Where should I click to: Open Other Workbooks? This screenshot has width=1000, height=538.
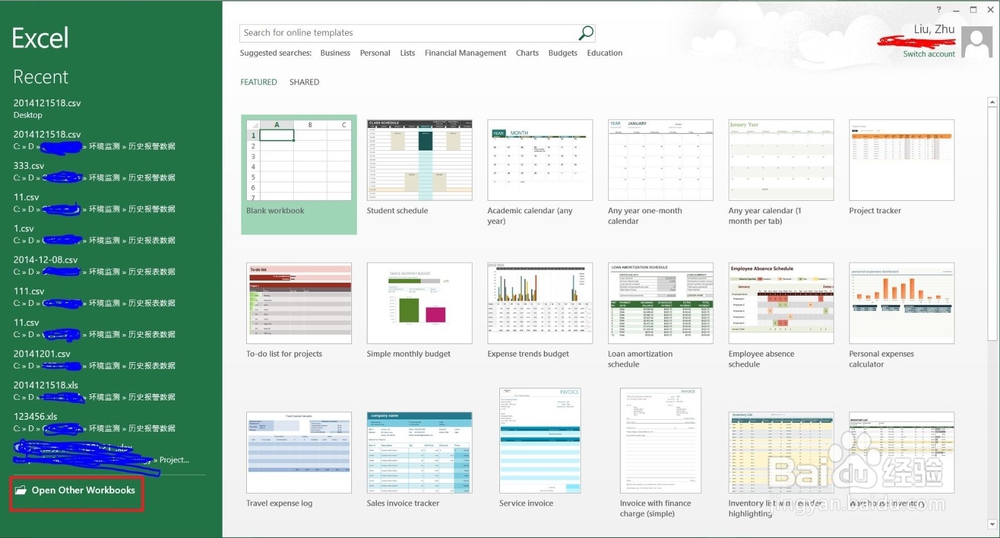point(77,493)
